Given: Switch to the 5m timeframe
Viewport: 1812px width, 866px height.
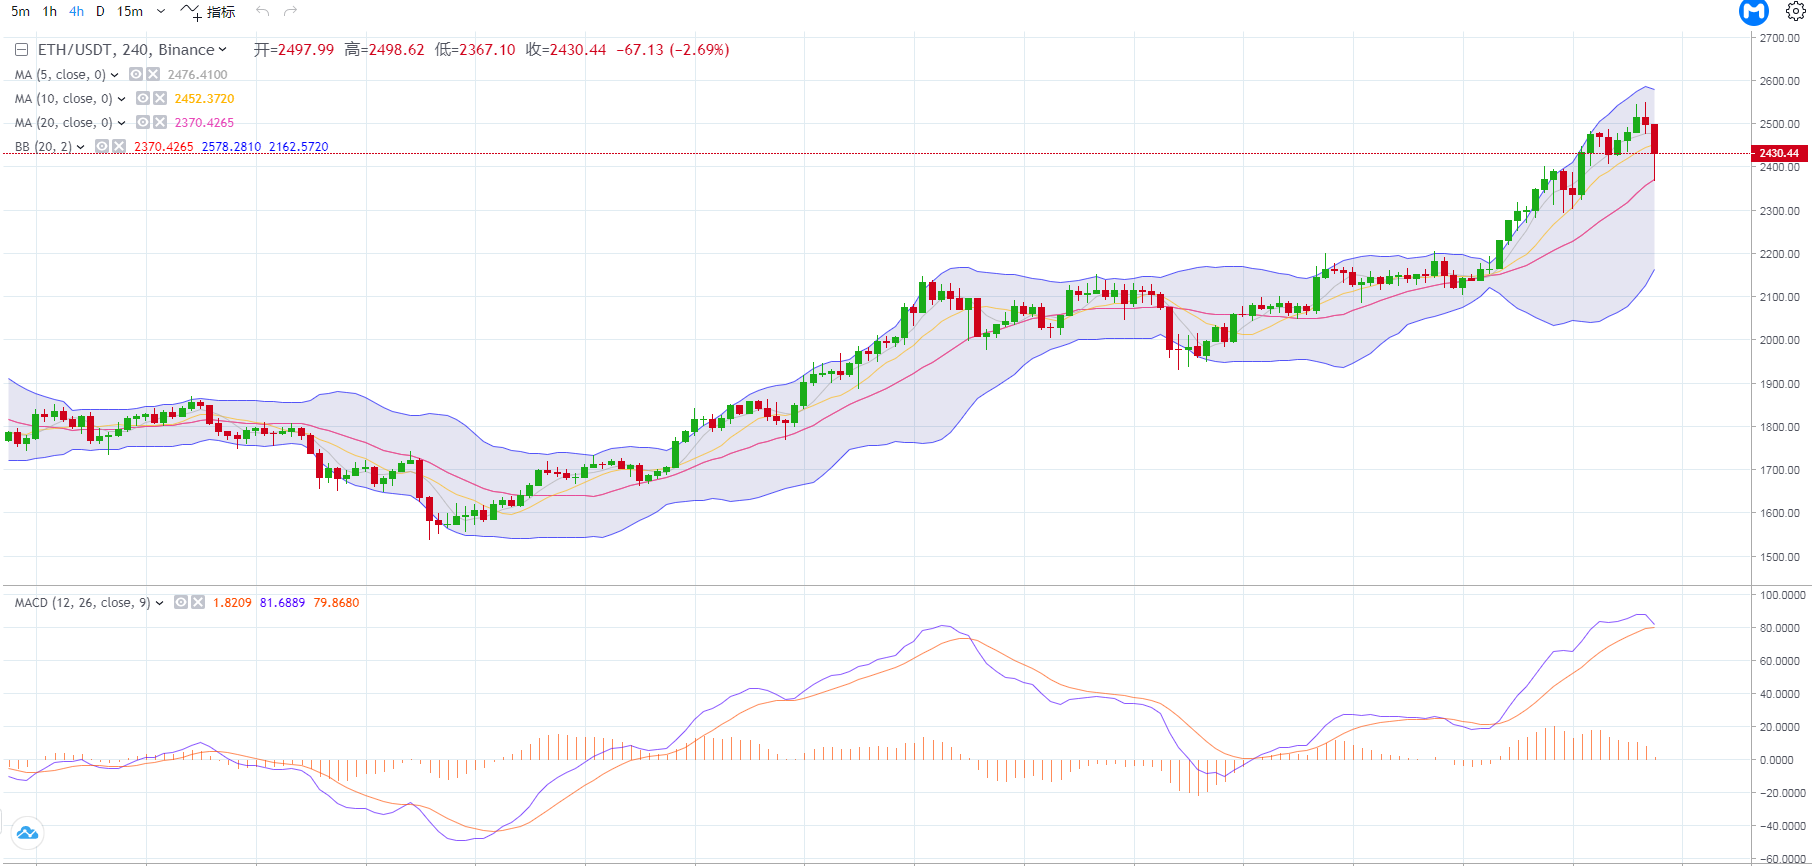Looking at the screenshot, I should pyautogui.click(x=20, y=12).
